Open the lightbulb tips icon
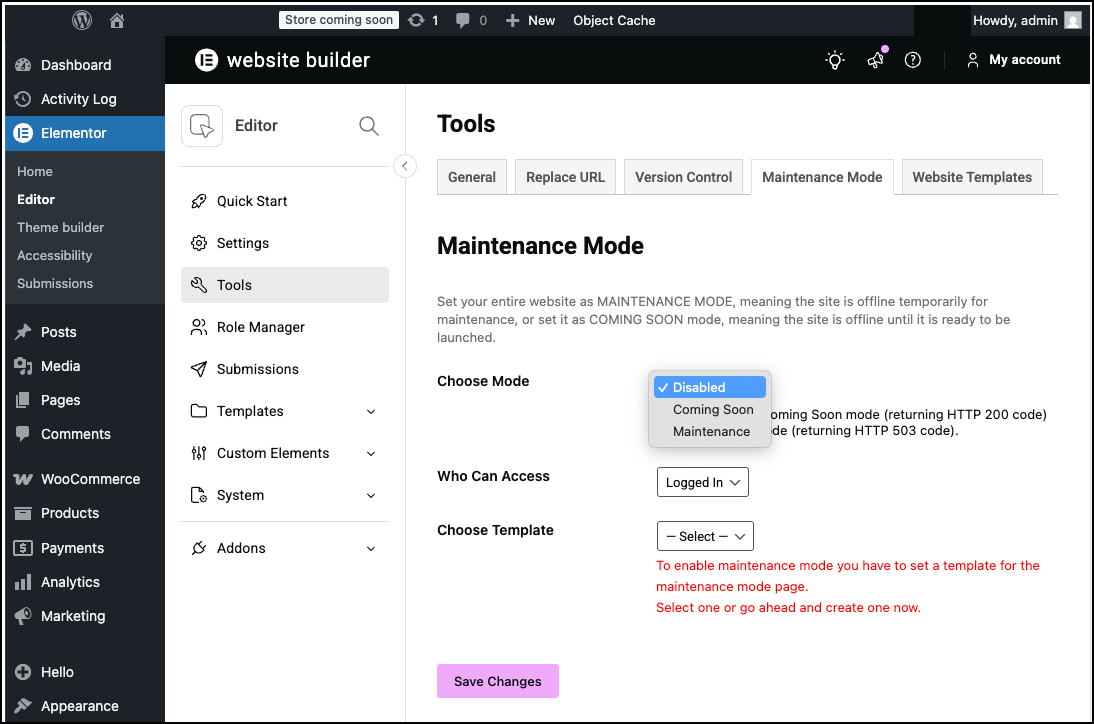The width and height of the screenshot is (1094, 724). pyautogui.click(x=834, y=60)
